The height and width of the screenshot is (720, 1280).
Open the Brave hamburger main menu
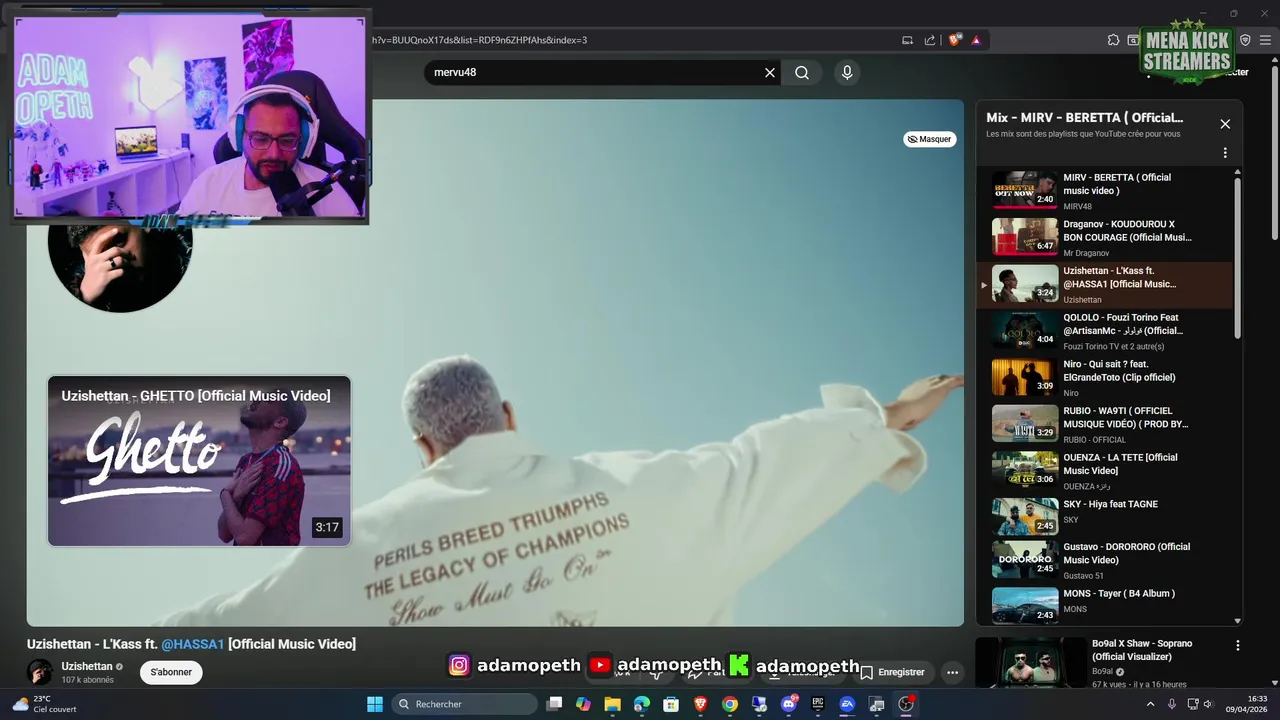coord(1266,40)
